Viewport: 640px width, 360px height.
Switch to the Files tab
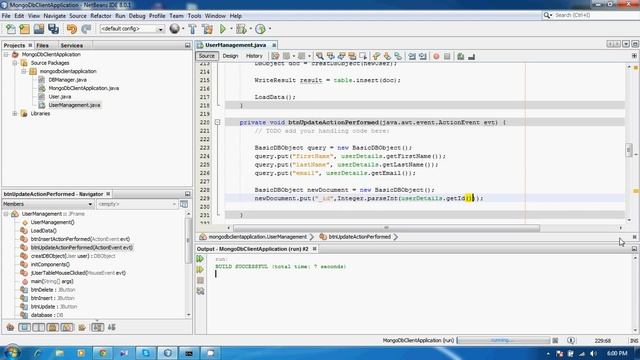(x=42, y=45)
